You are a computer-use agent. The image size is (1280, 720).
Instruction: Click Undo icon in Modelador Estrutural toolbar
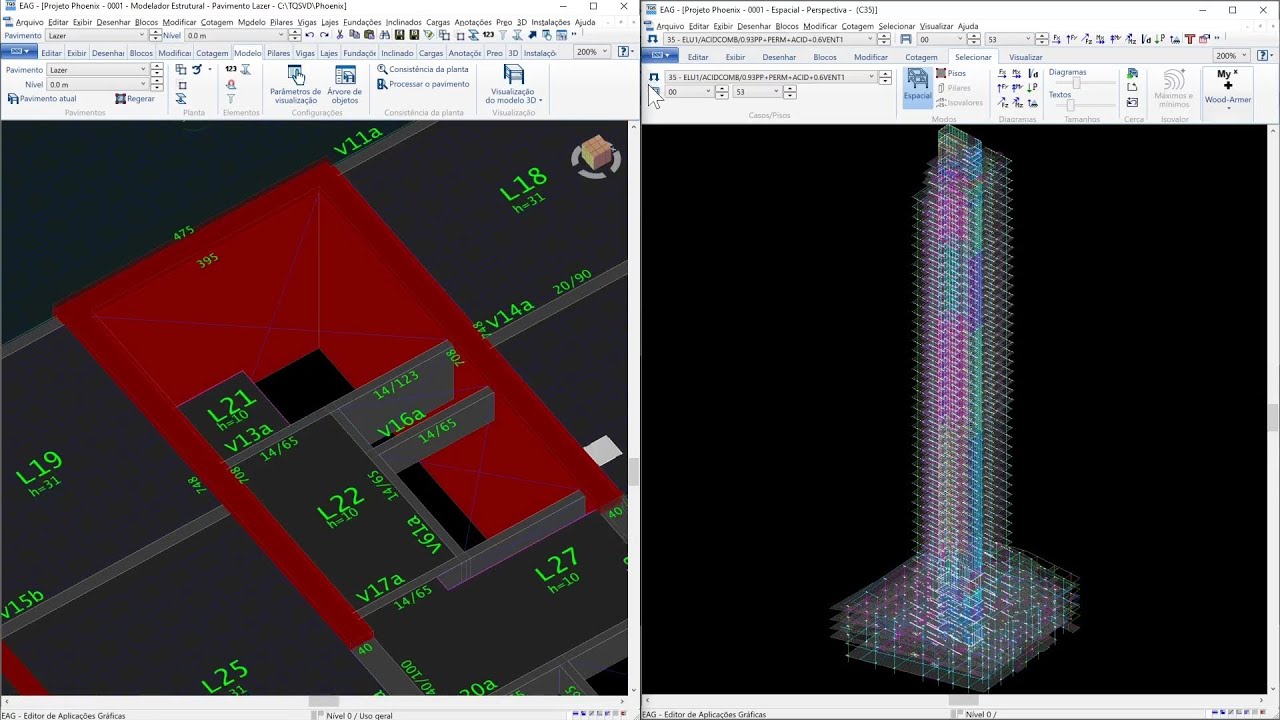coord(310,35)
